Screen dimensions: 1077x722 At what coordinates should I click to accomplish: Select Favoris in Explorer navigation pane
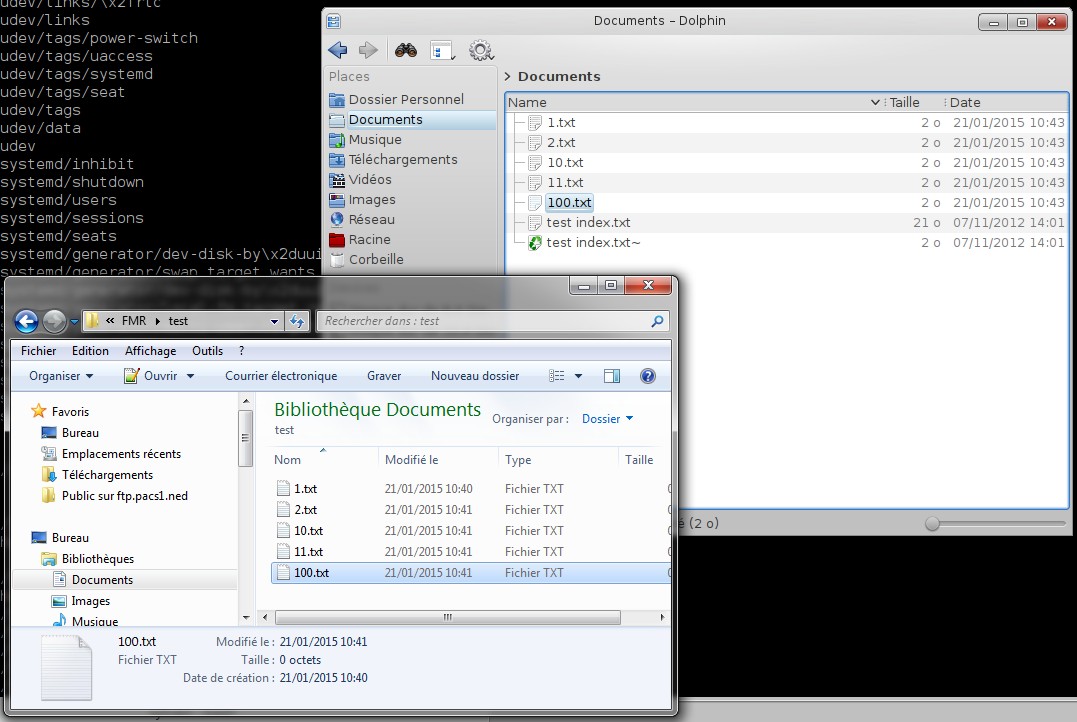click(x=60, y=411)
